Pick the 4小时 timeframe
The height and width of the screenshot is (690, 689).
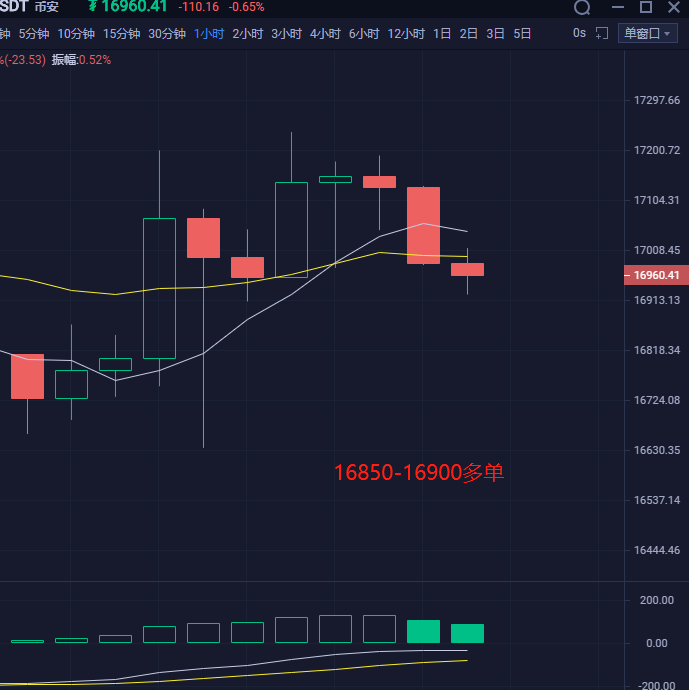(x=325, y=33)
